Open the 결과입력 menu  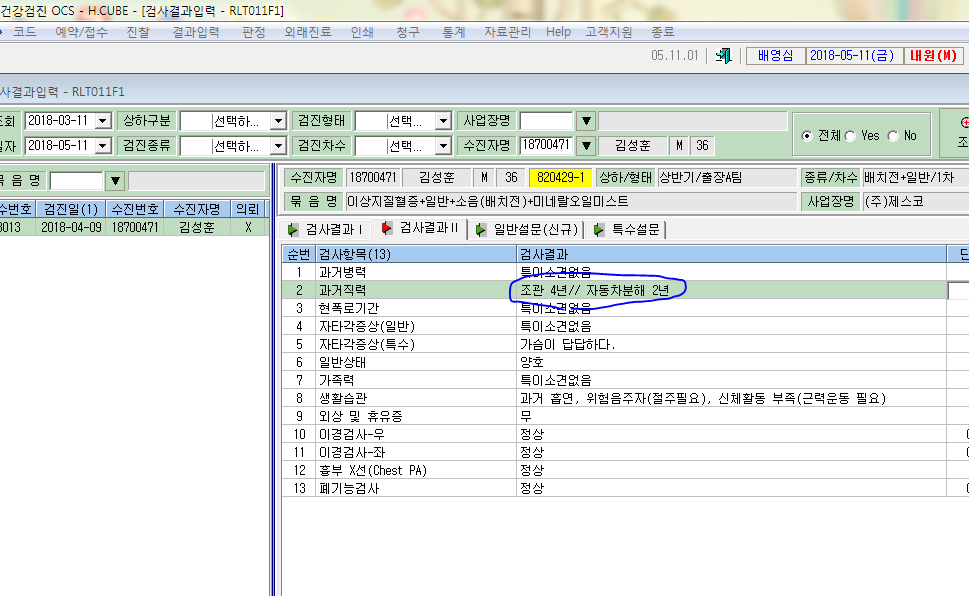pos(195,32)
